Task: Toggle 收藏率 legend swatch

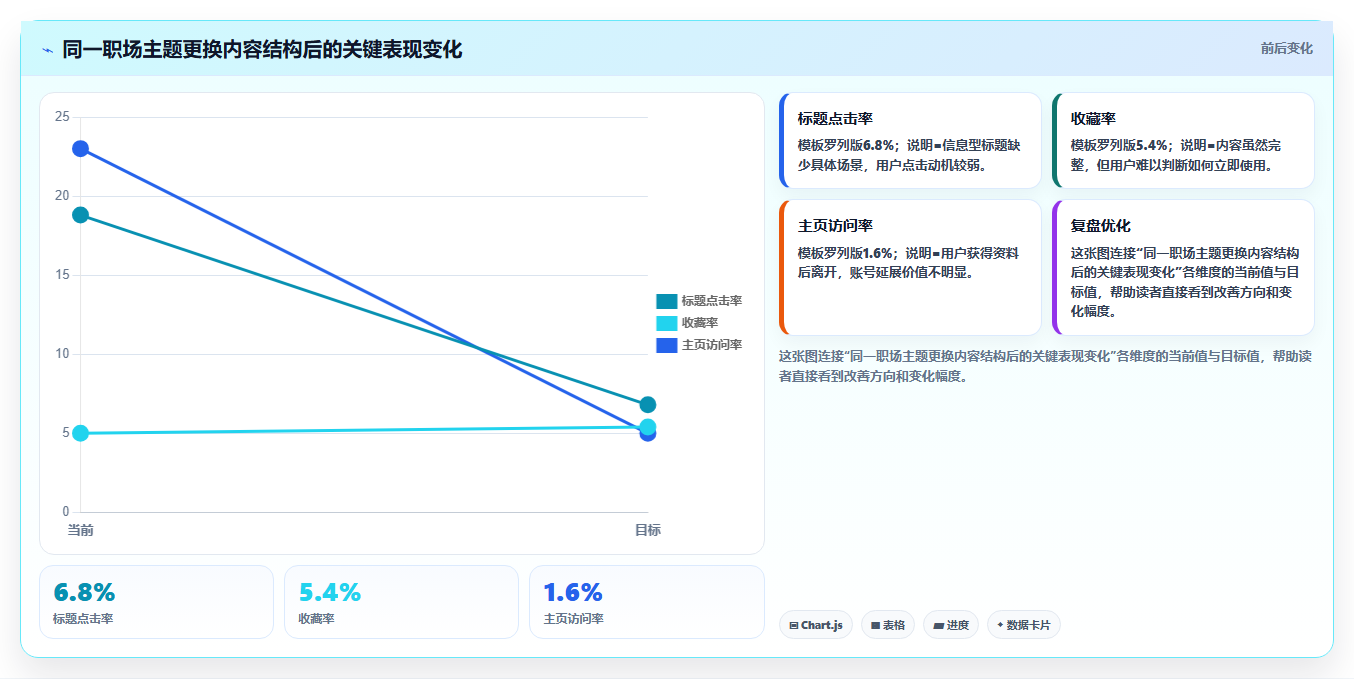Action: 666,323
